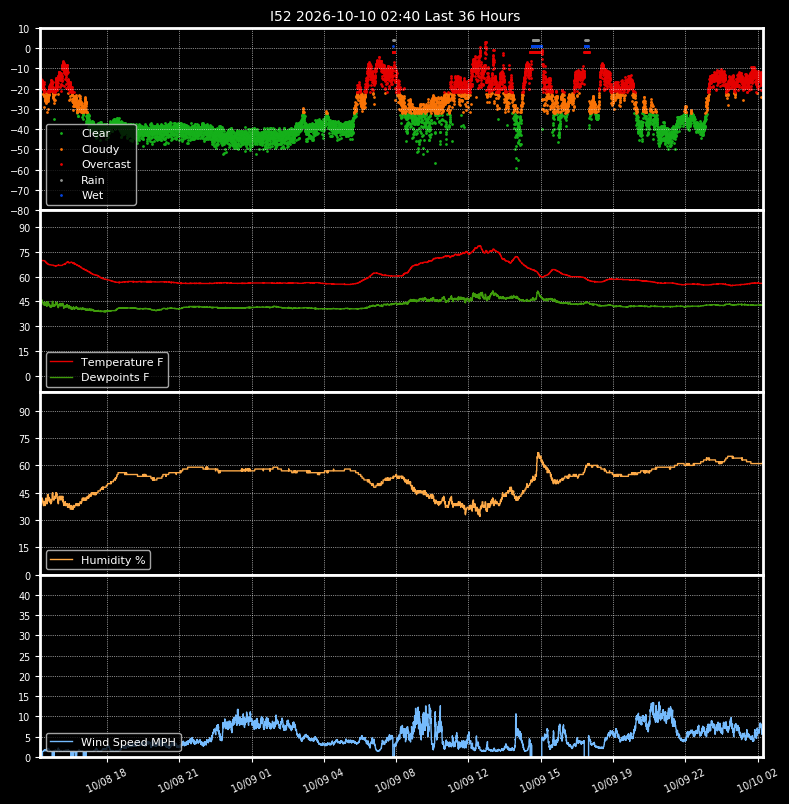The height and width of the screenshot is (804, 789).
Task: Click the '25' tick on the wind speed axis
Action: (x=24, y=657)
